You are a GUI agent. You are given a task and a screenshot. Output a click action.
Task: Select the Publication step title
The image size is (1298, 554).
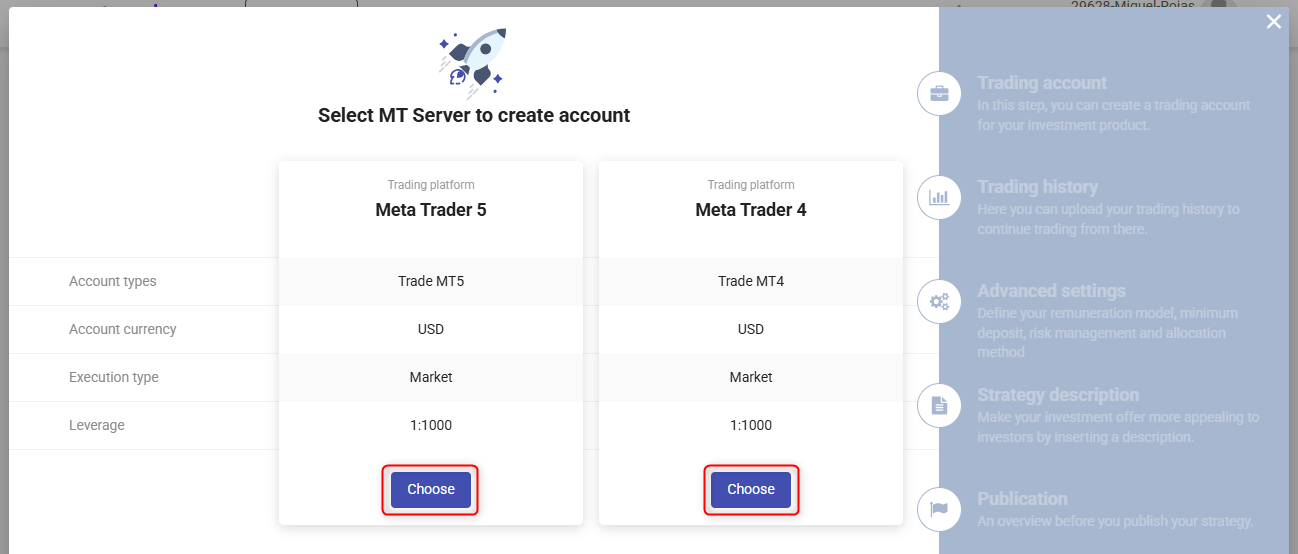(1022, 499)
